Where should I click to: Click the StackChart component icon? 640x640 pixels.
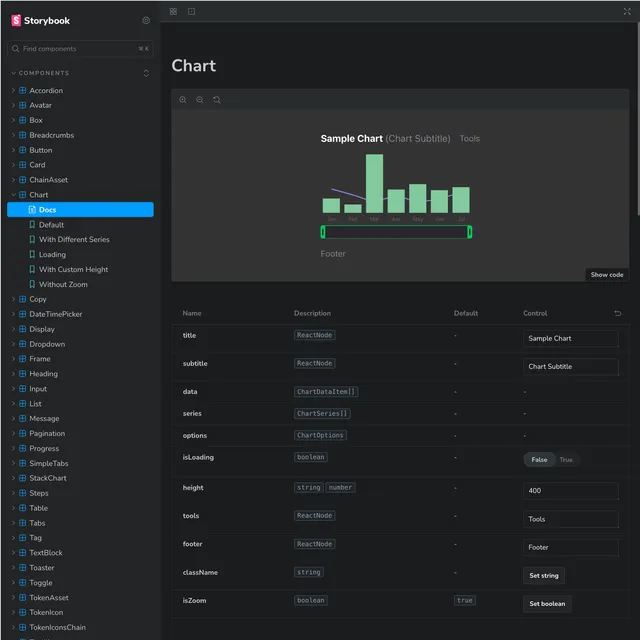coord(22,478)
